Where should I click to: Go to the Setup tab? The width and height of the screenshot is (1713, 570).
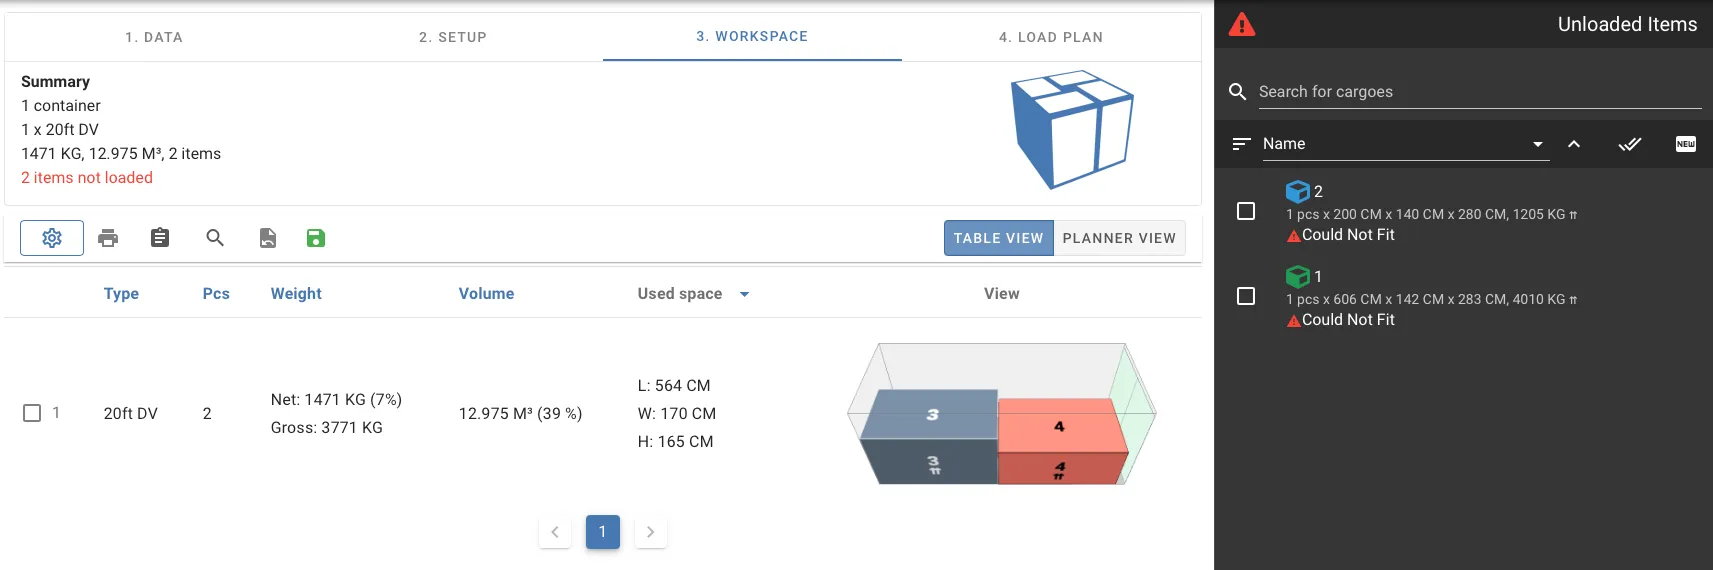coord(452,37)
